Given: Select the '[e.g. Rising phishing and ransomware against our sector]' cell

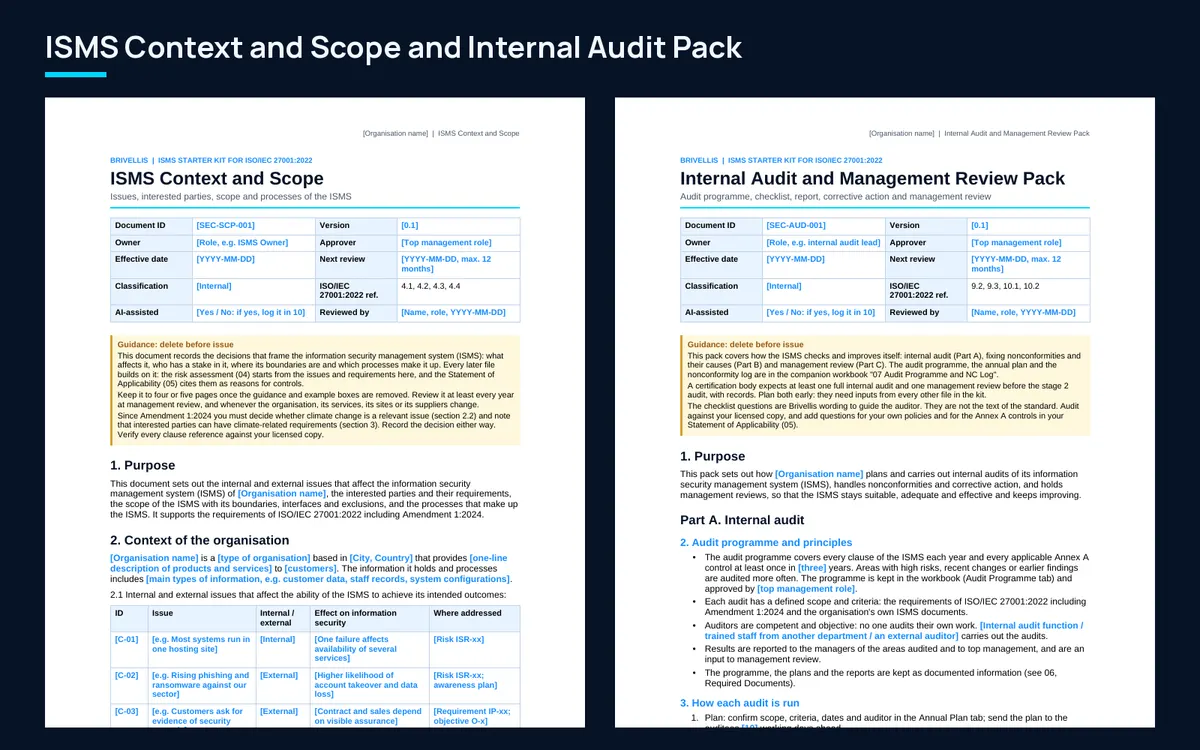Looking at the screenshot, I should 201,684.
